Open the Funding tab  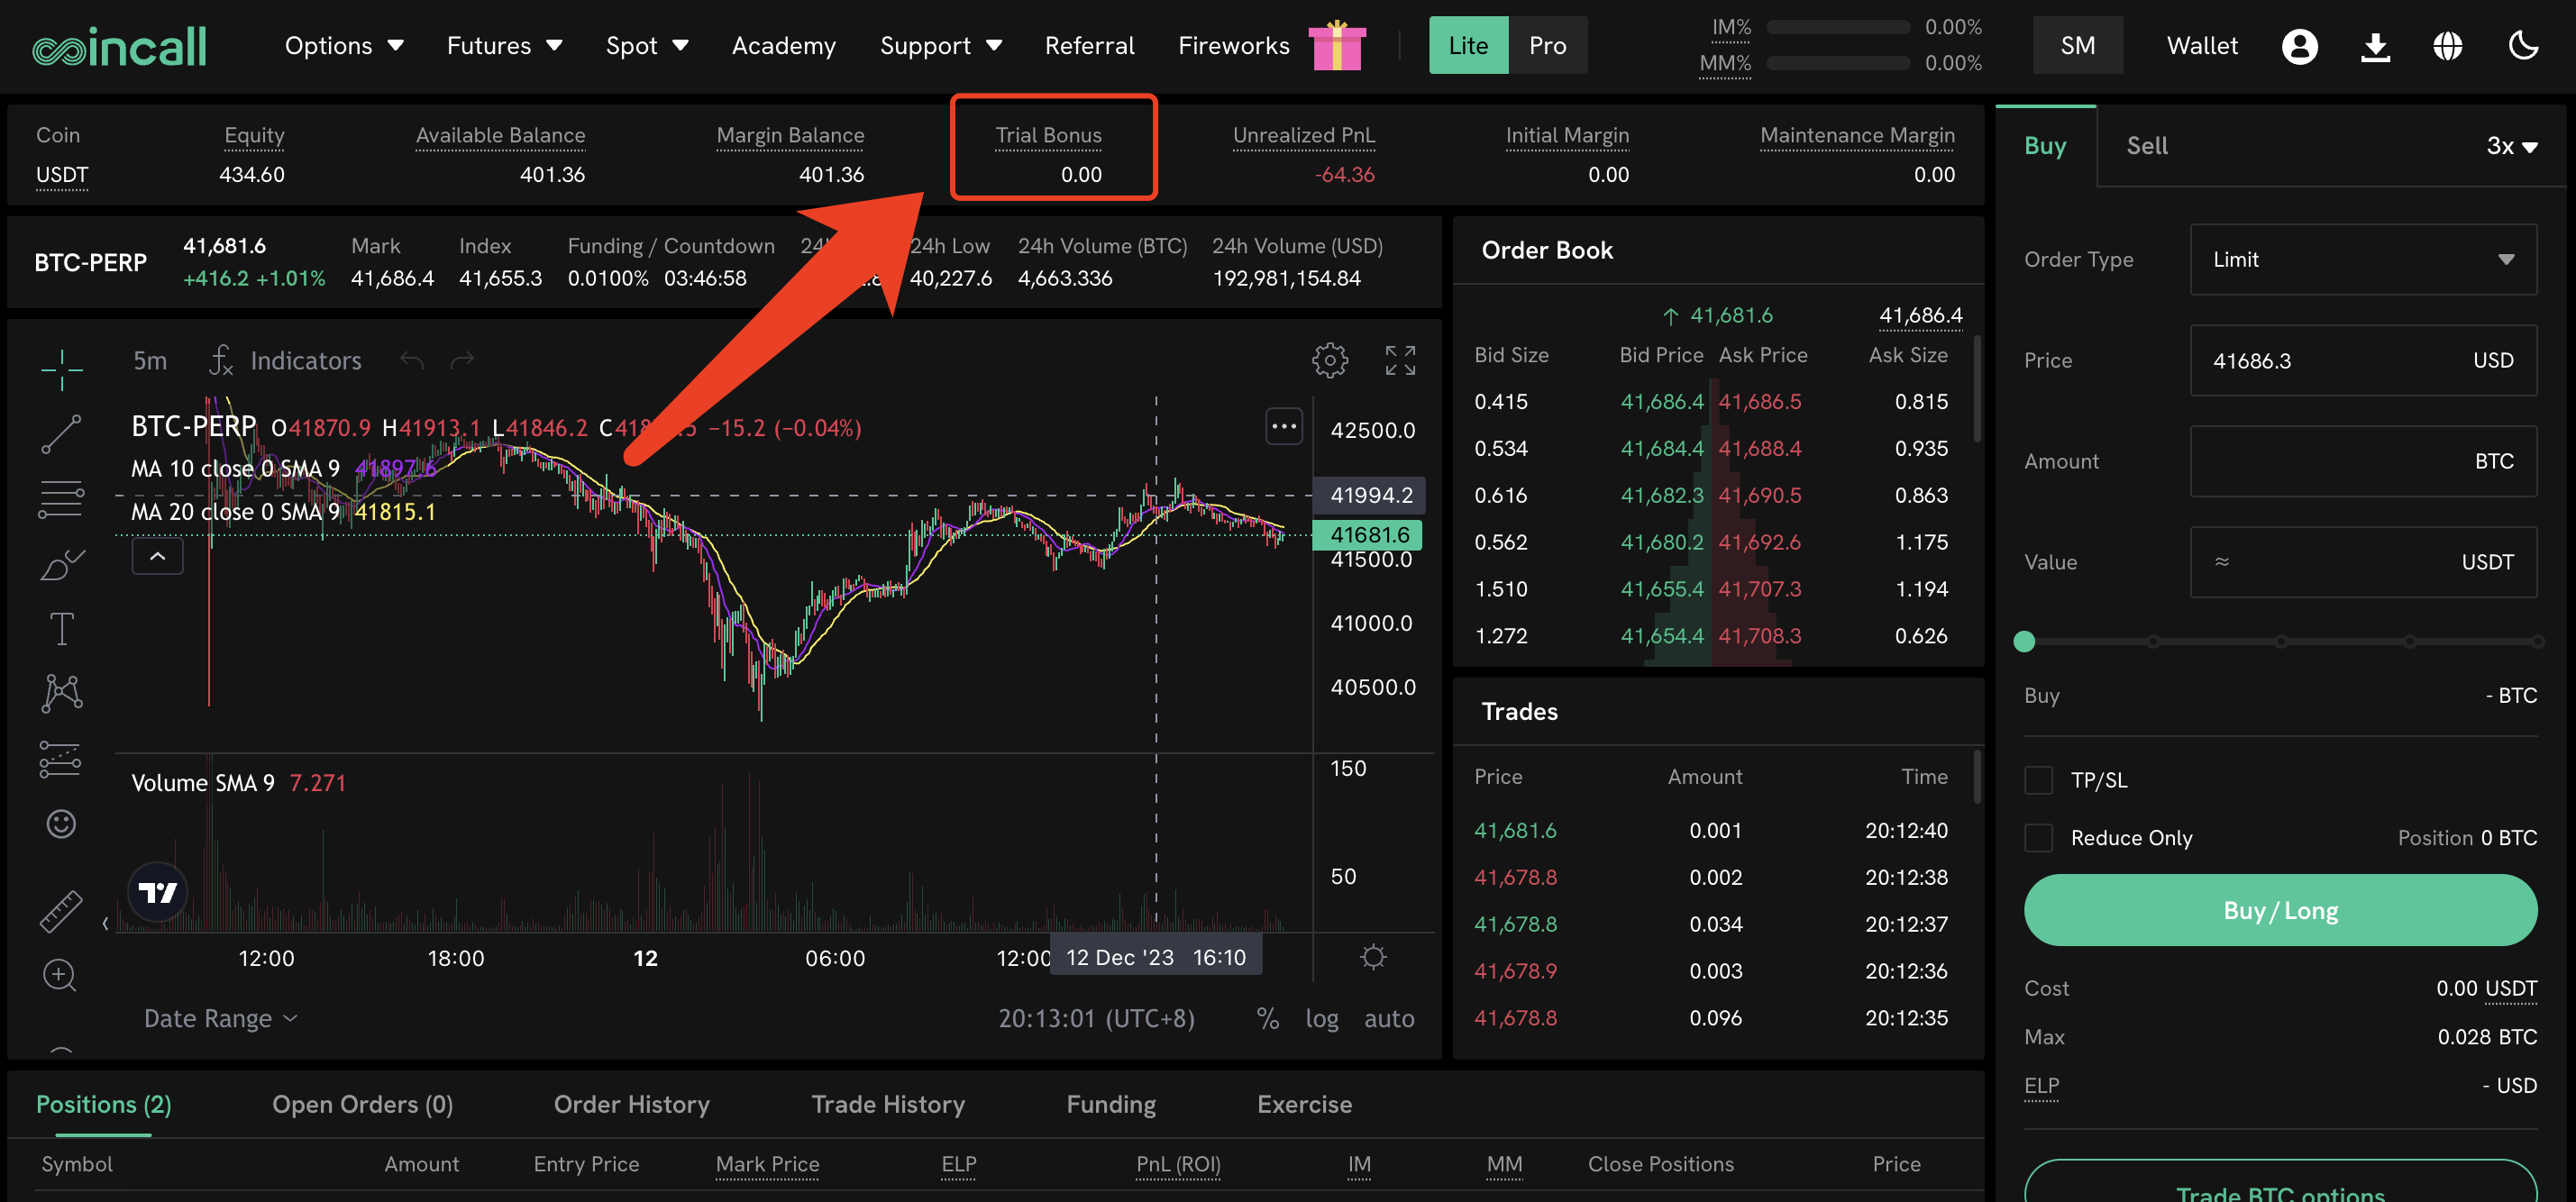[1110, 1104]
